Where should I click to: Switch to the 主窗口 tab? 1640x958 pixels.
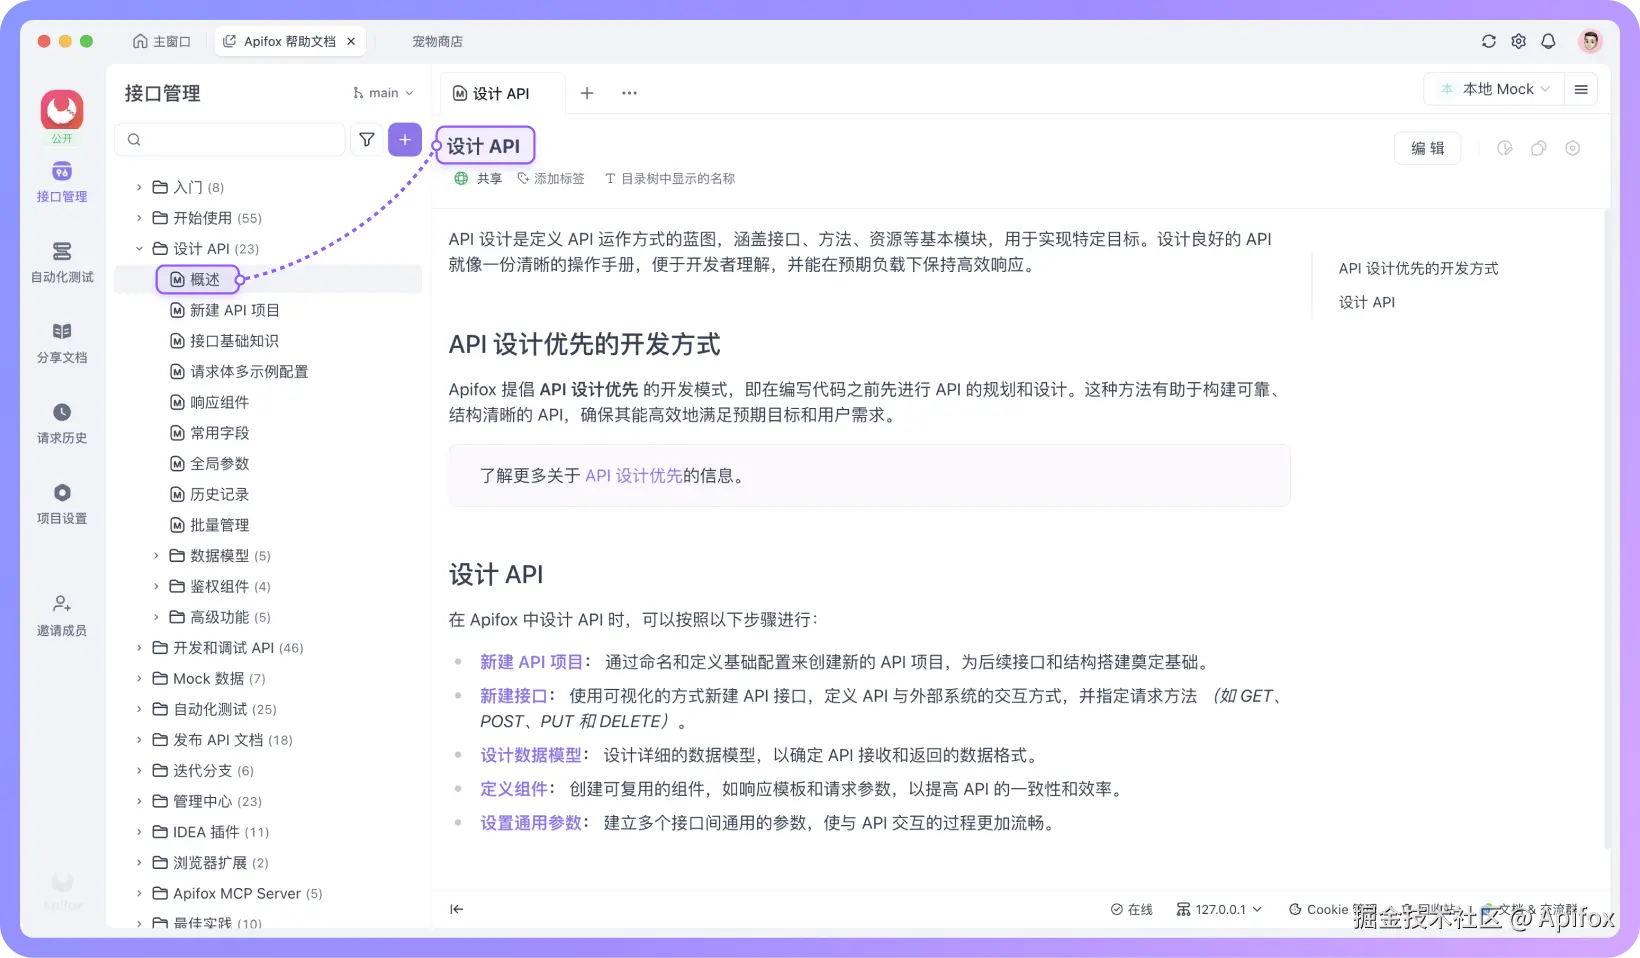point(161,41)
